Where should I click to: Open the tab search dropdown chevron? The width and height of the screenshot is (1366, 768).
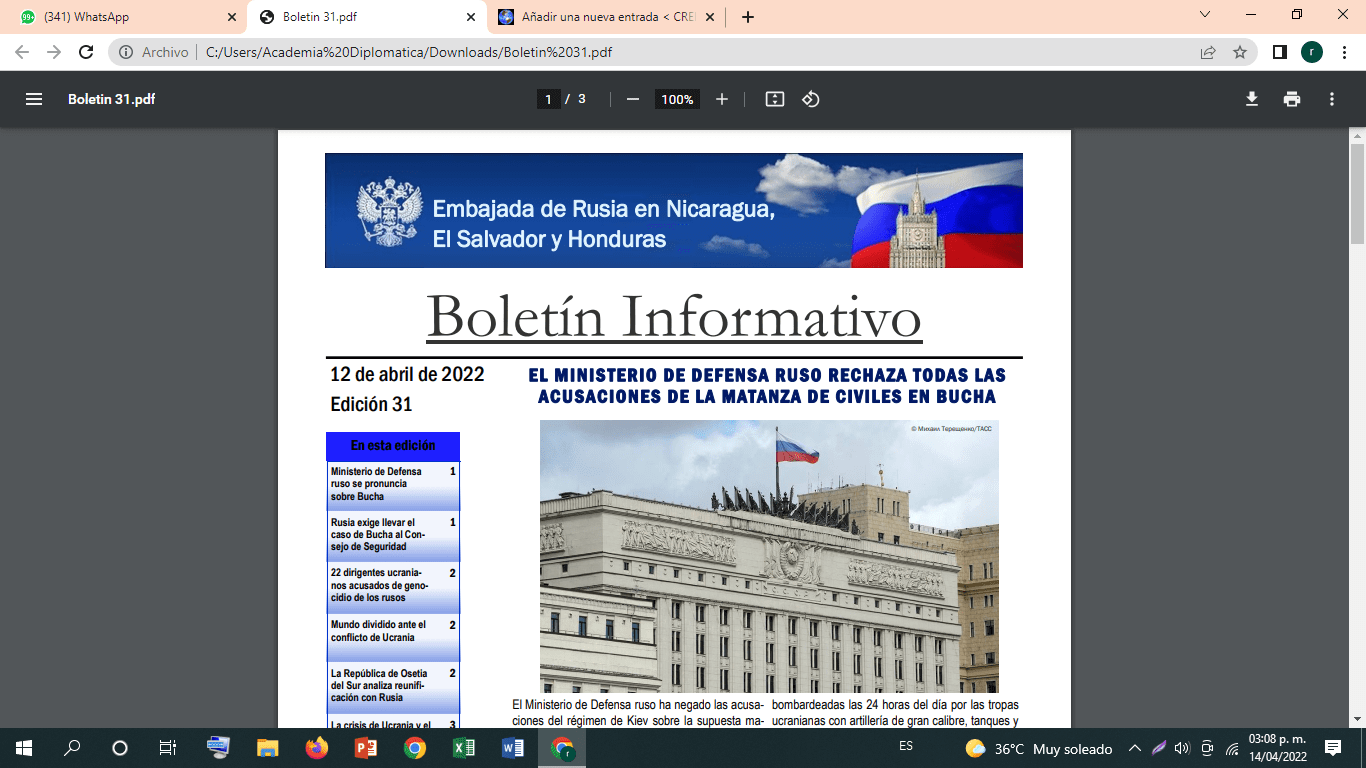pos(1204,15)
